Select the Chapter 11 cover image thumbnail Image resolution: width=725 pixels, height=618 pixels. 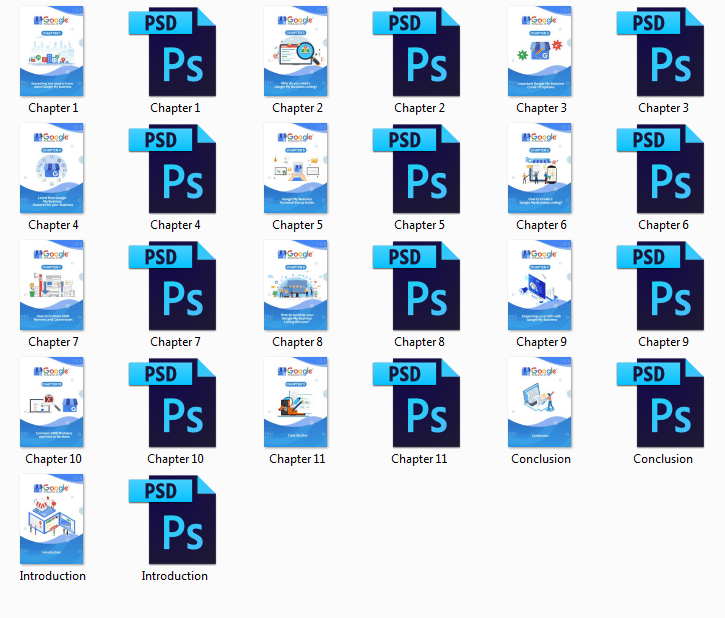(296, 403)
